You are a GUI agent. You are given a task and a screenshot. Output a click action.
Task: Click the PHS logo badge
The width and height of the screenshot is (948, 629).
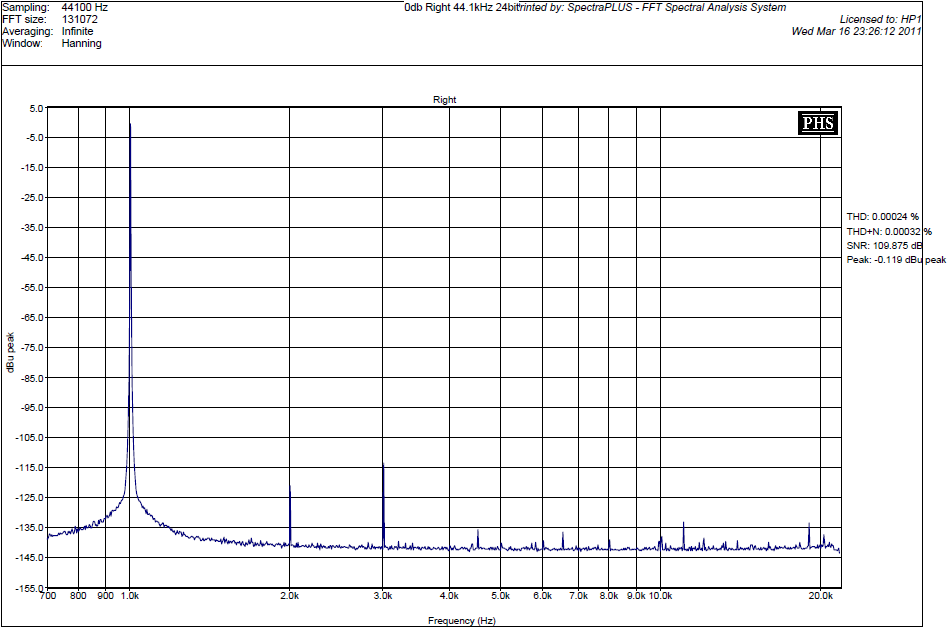coord(818,123)
